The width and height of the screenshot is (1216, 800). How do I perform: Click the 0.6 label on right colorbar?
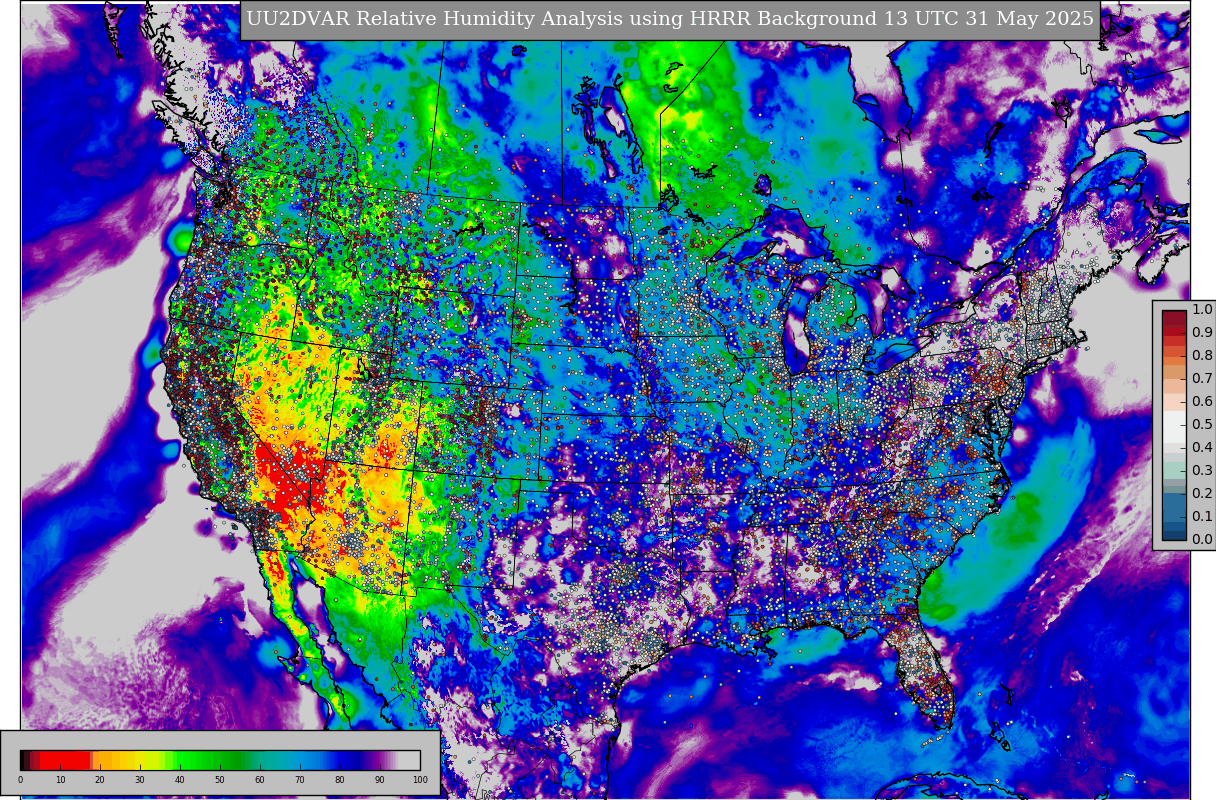[x=1202, y=401]
